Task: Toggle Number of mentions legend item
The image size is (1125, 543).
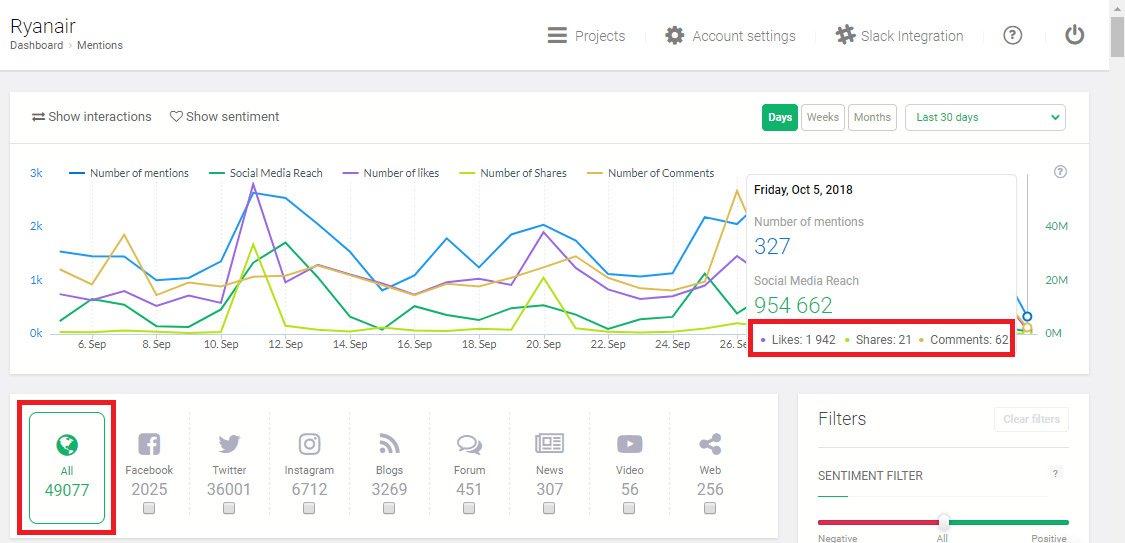Action: [x=129, y=173]
